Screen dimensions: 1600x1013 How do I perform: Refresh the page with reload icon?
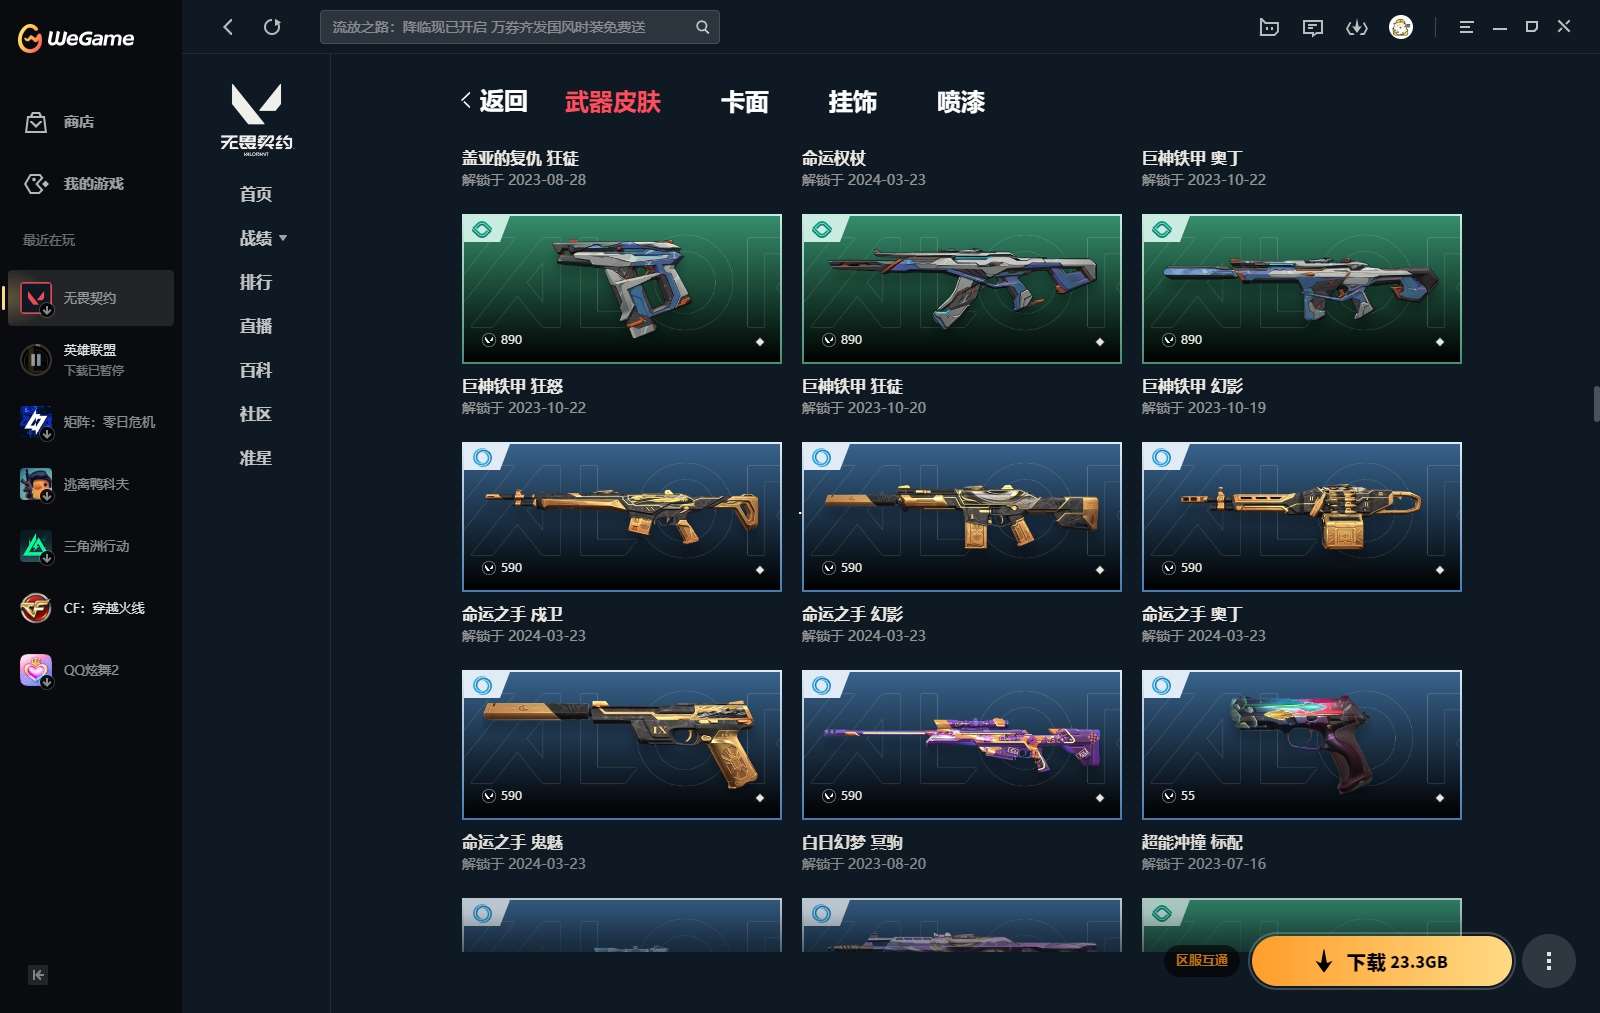[272, 27]
